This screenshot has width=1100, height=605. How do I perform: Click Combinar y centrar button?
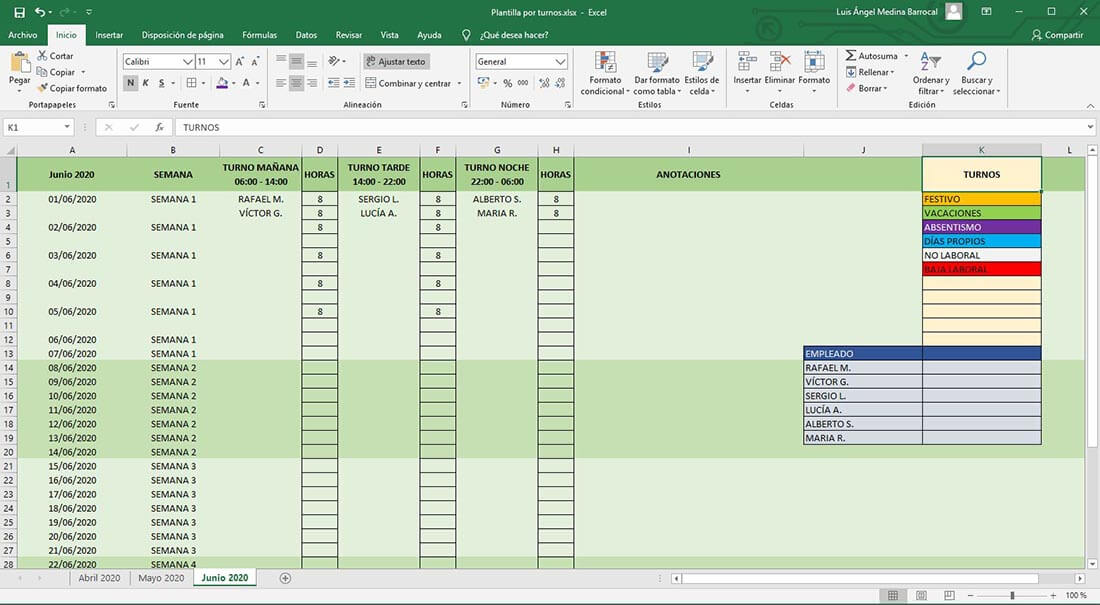pyautogui.click(x=408, y=83)
